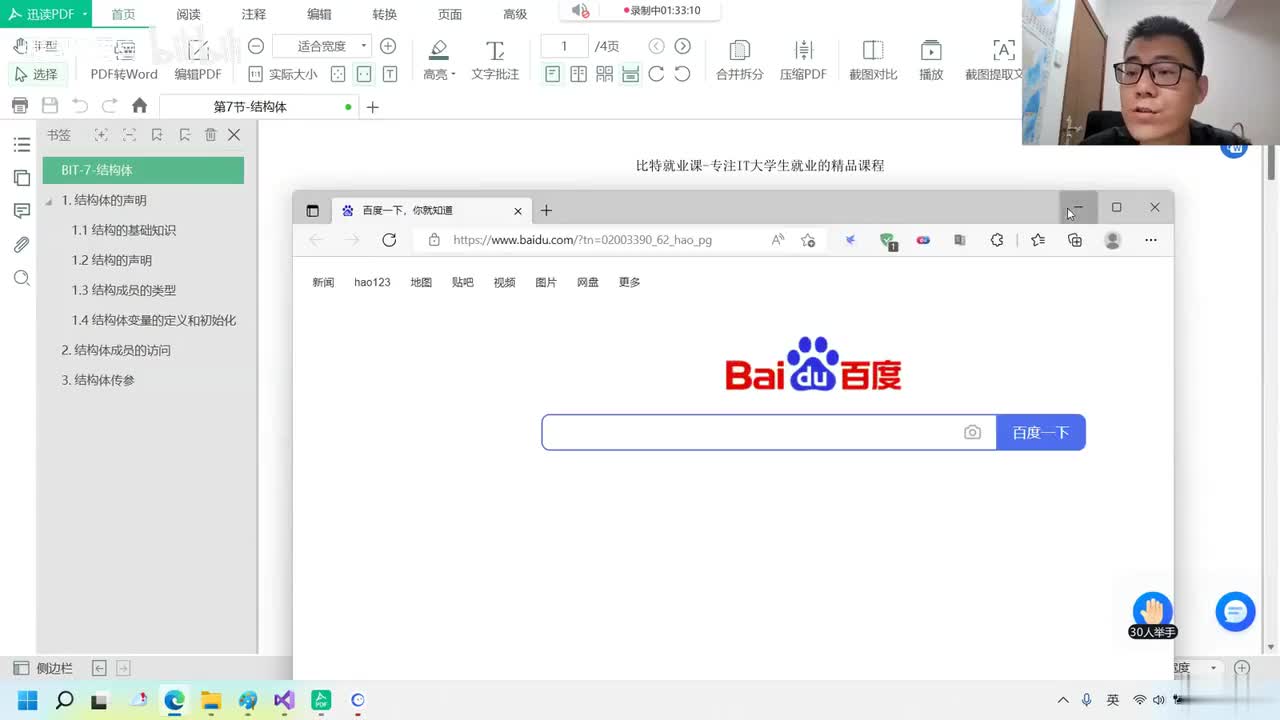
Task: Go to next page arrow
Action: [x=683, y=46]
